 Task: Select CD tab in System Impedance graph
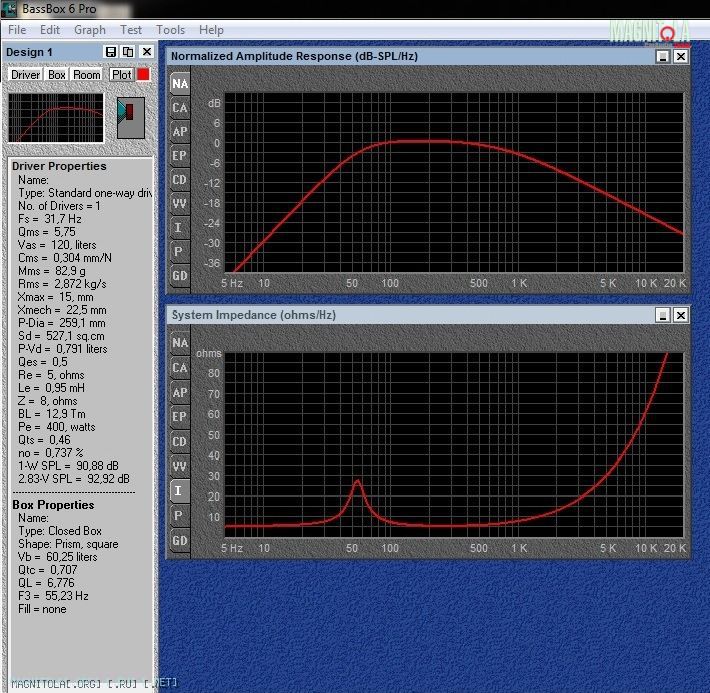(x=180, y=442)
